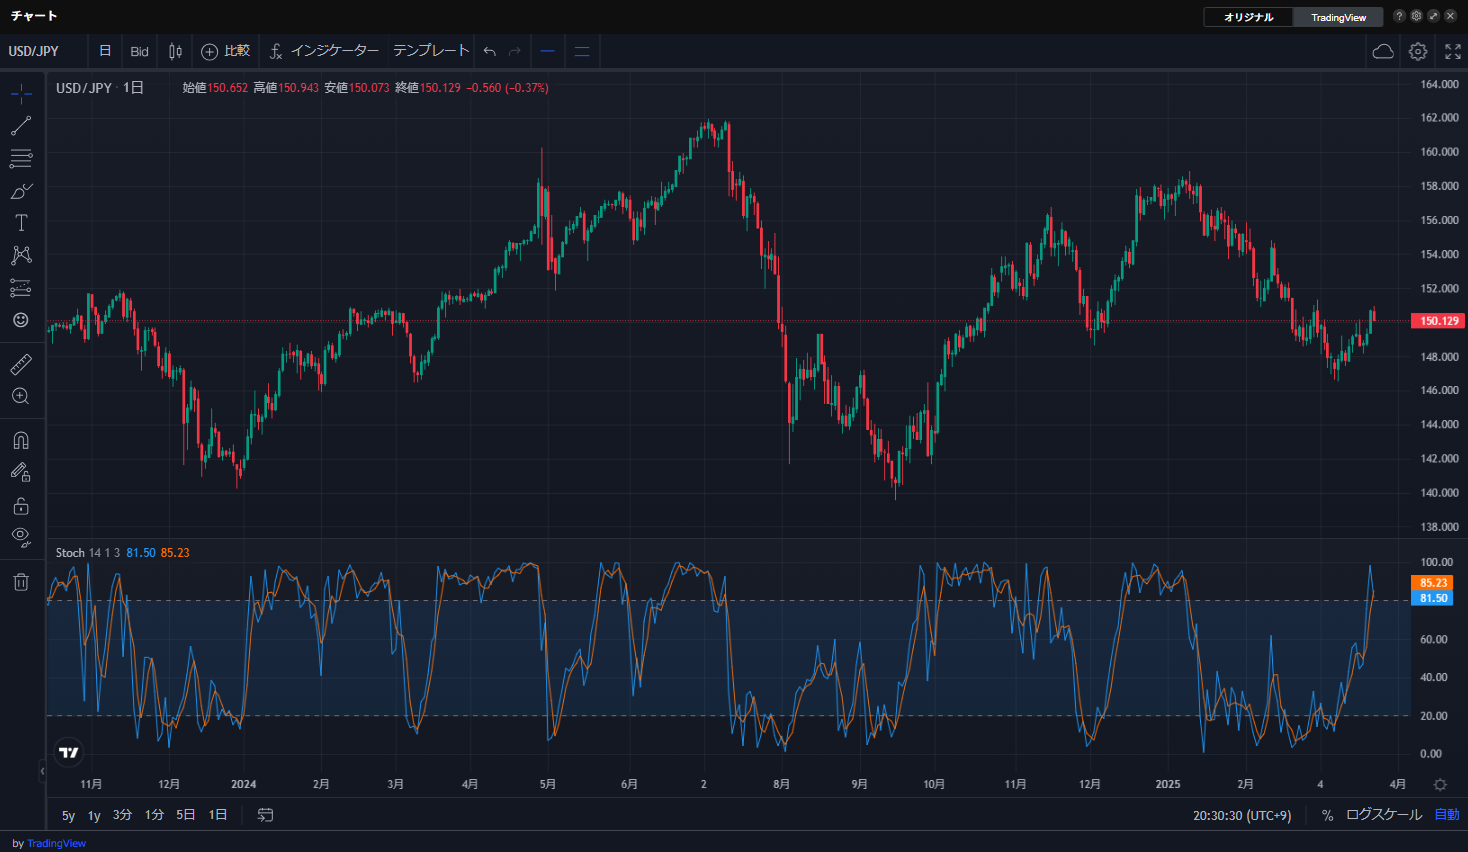This screenshot has height=852, width=1468.
Task: Open the Fibonacci retracement tools
Action: pyautogui.click(x=21, y=158)
